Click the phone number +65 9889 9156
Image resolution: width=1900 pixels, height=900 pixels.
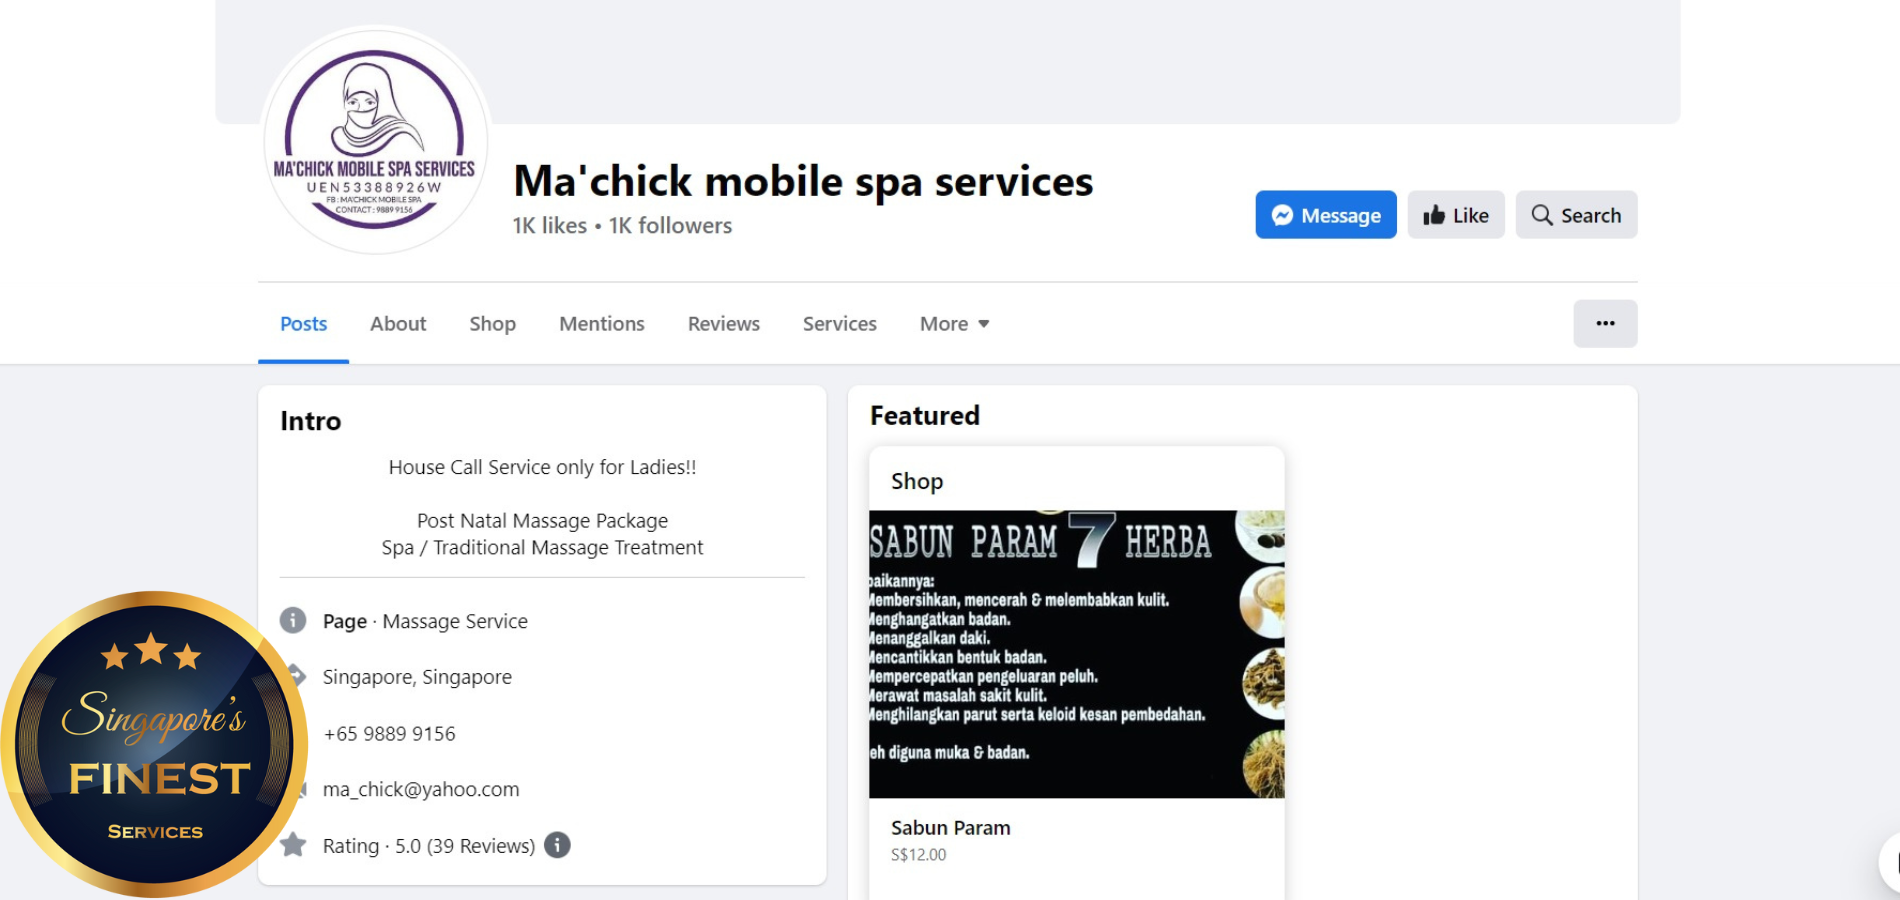pyautogui.click(x=389, y=733)
